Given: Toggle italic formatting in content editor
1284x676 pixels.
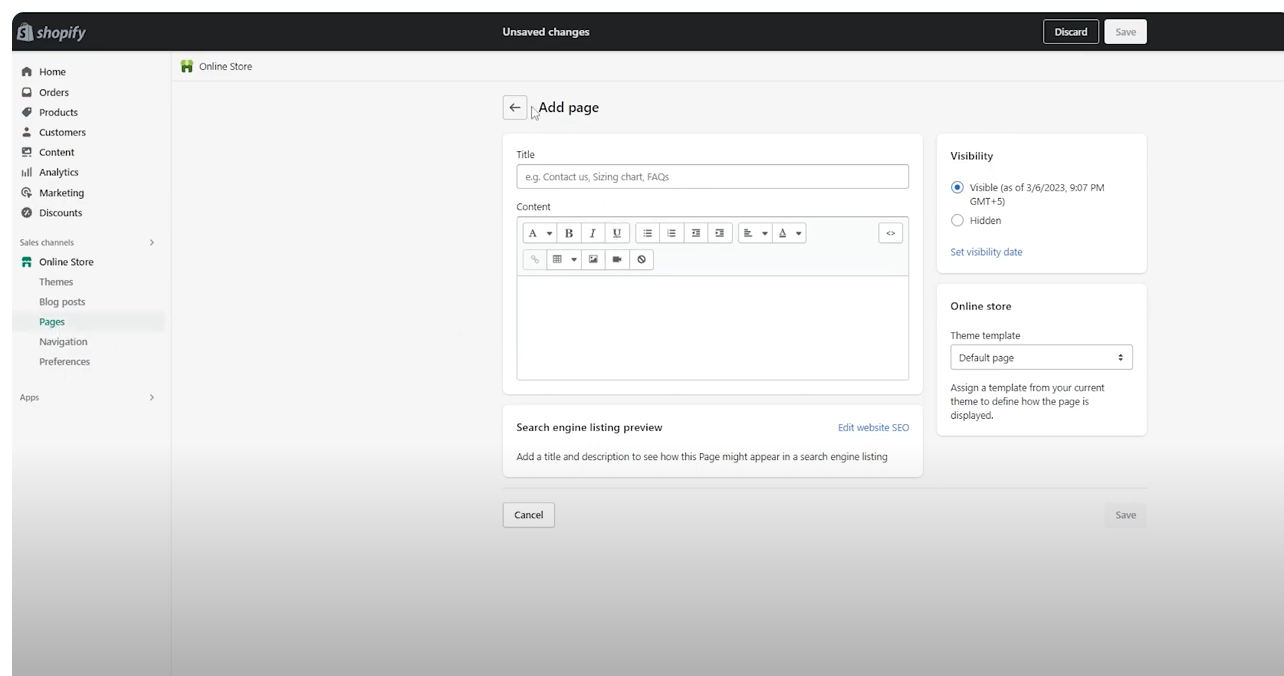Looking at the screenshot, I should coord(593,233).
